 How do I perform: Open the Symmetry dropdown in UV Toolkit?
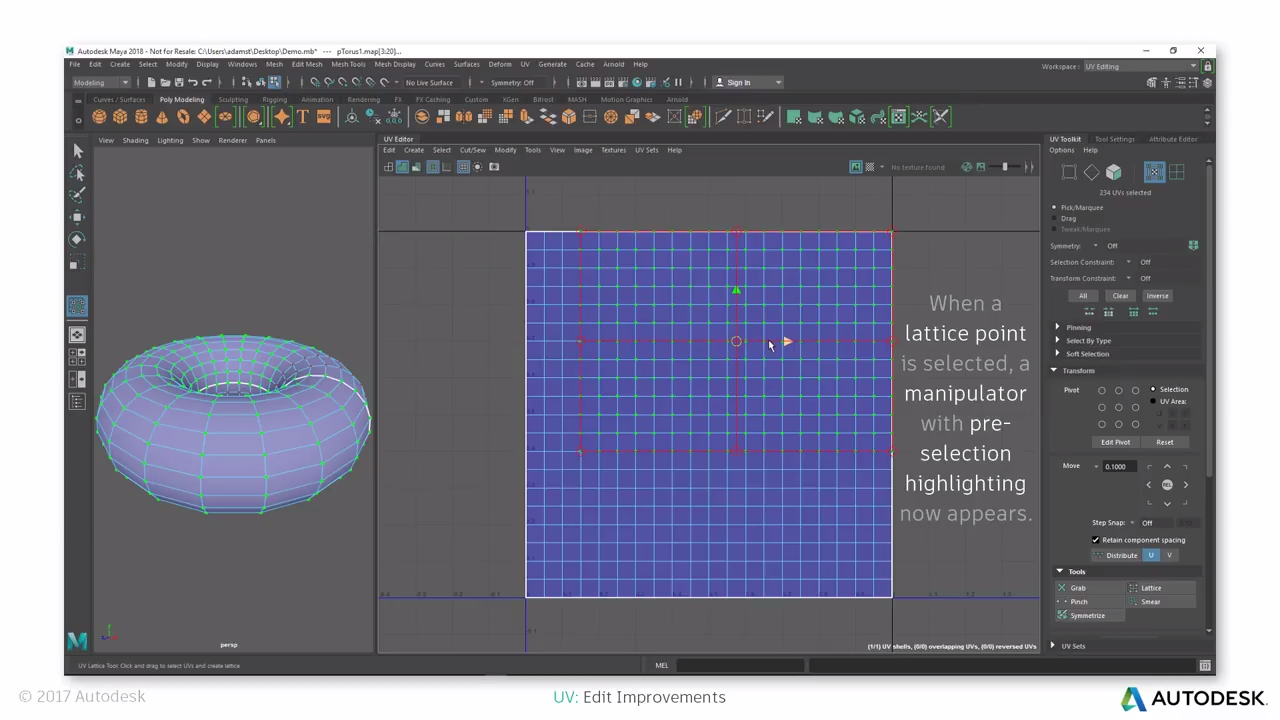(x=1096, y=246)
